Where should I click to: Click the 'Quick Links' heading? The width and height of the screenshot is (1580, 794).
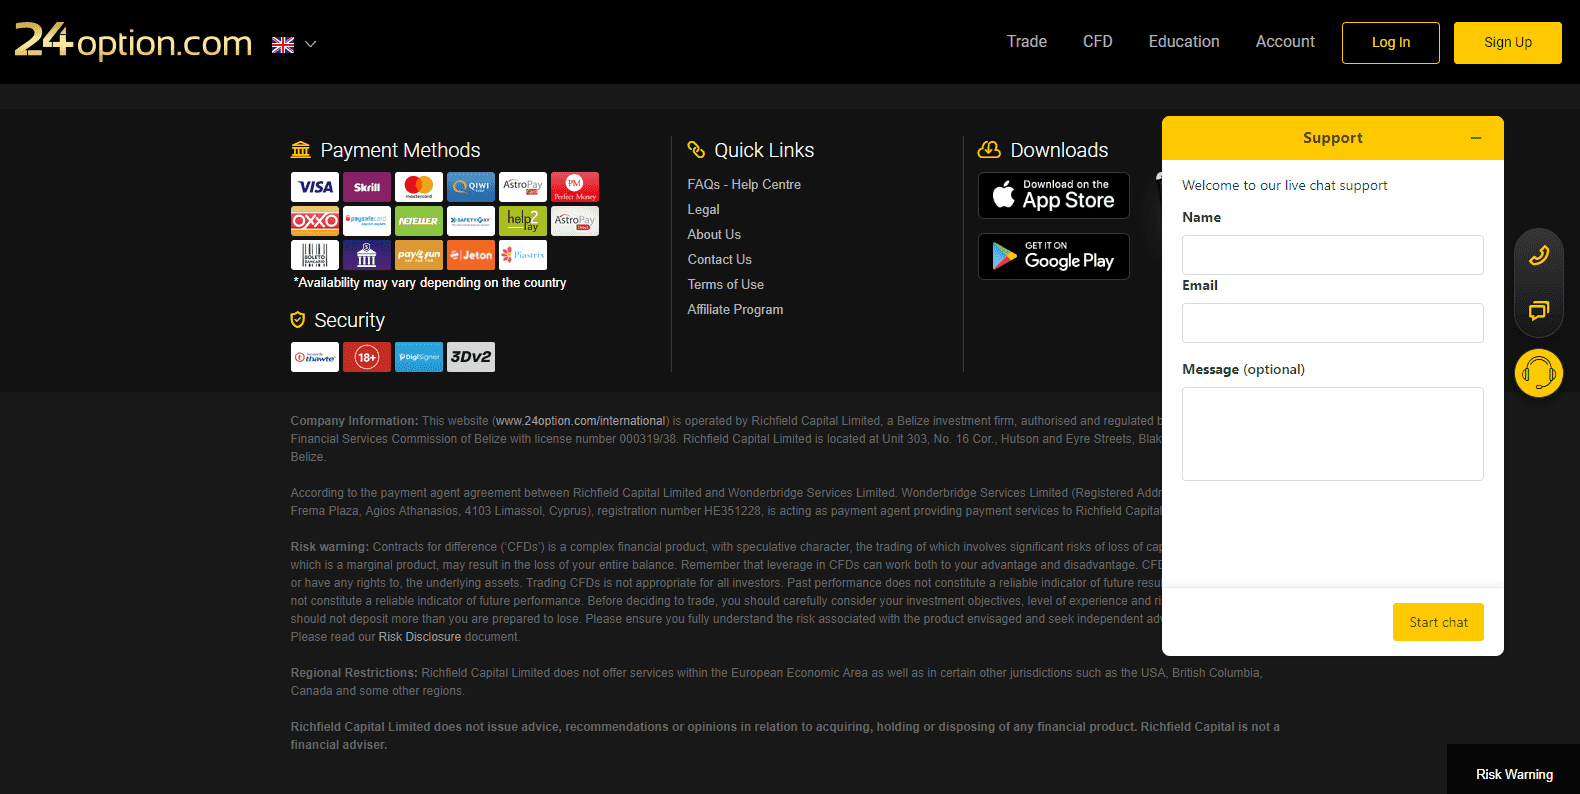pos(764,150)
